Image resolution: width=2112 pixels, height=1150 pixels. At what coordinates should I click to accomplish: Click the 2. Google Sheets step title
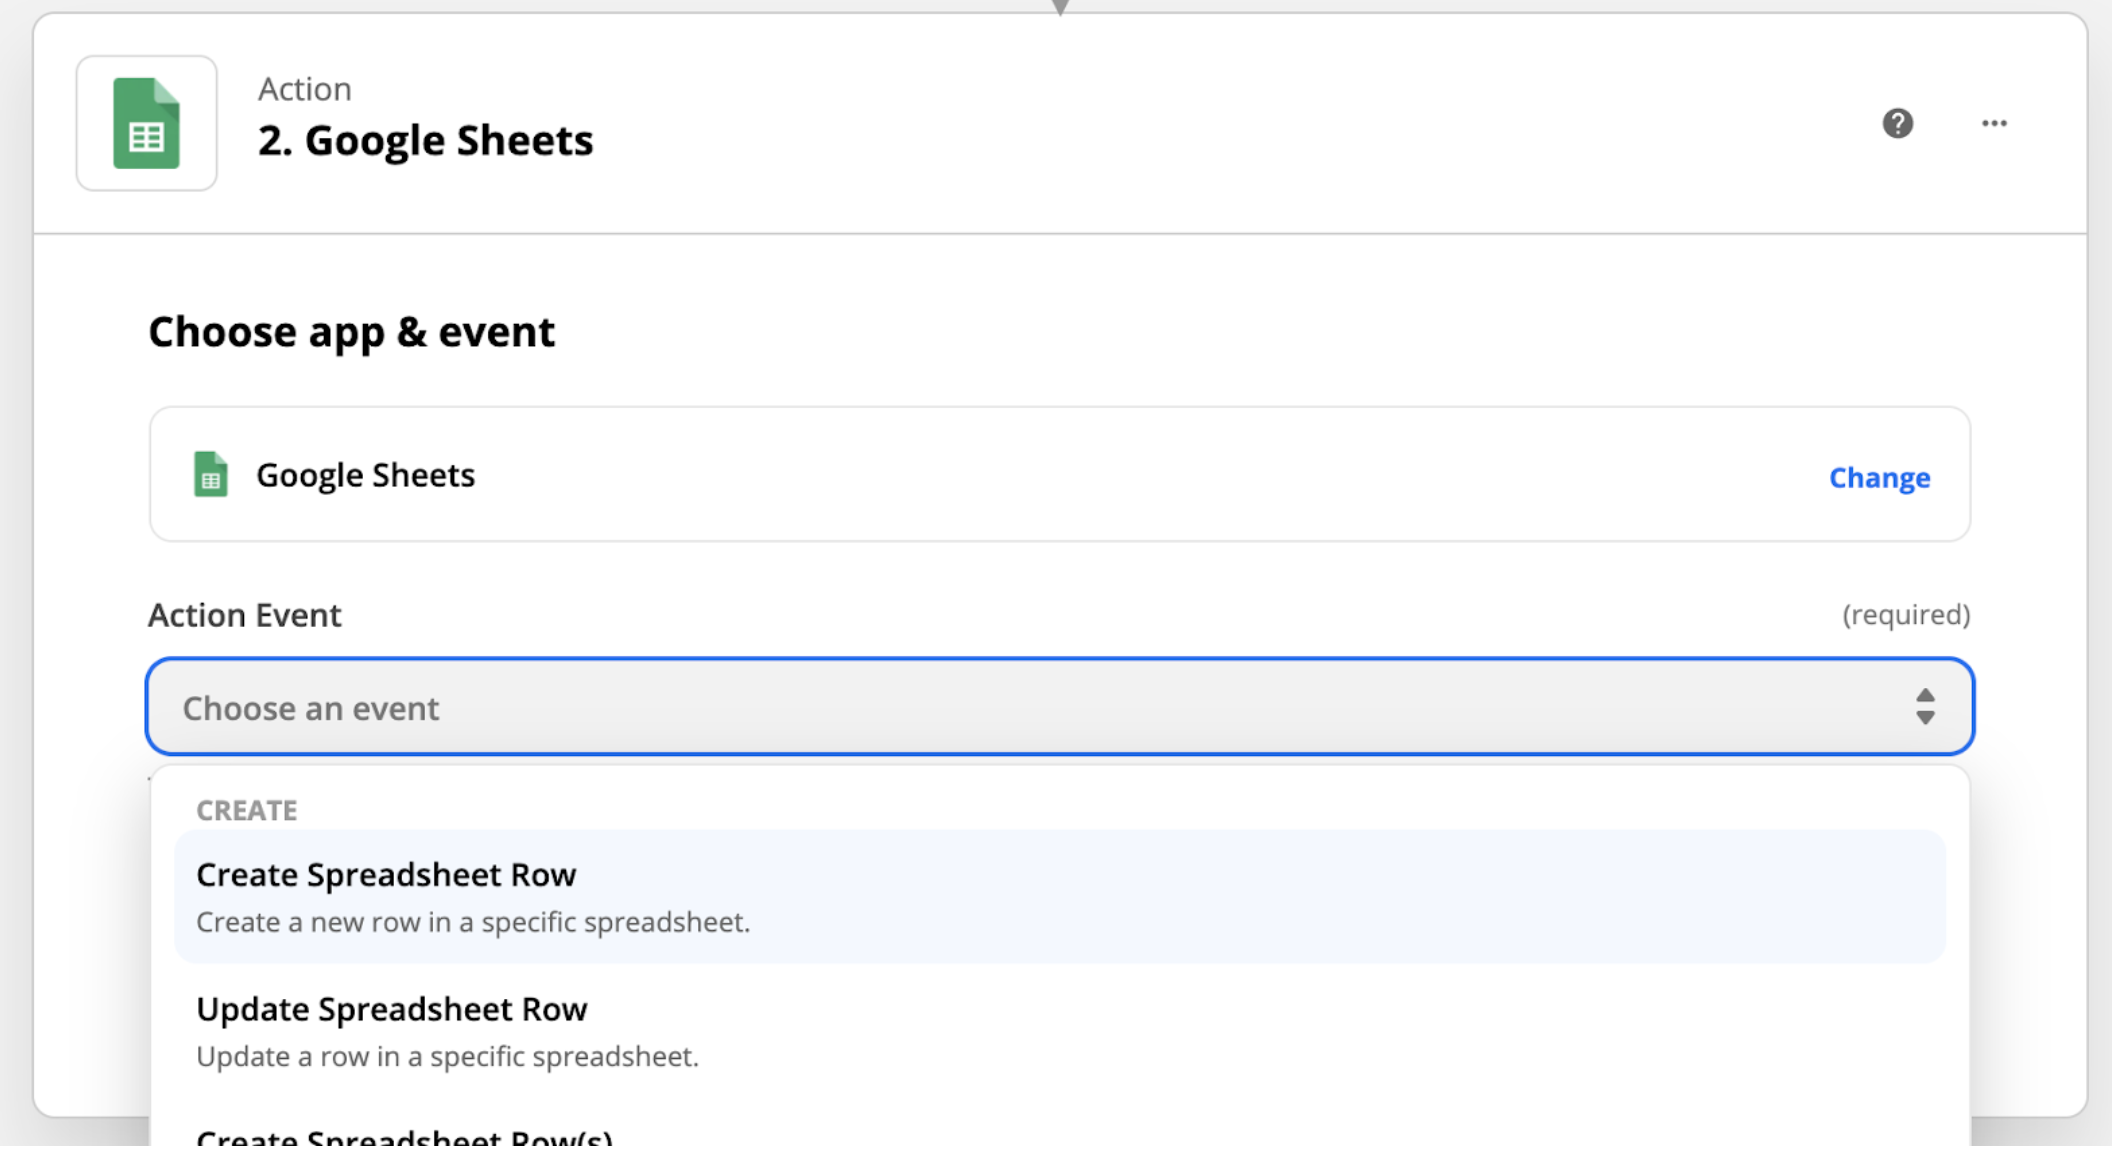(x=424, y=140)
